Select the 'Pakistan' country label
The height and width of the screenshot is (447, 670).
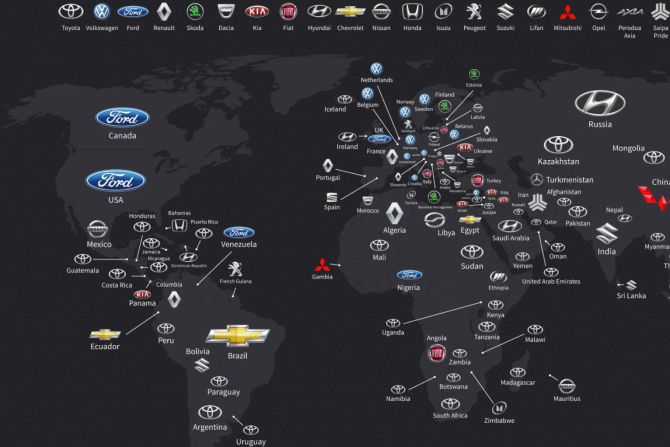[x=578, y=223]
